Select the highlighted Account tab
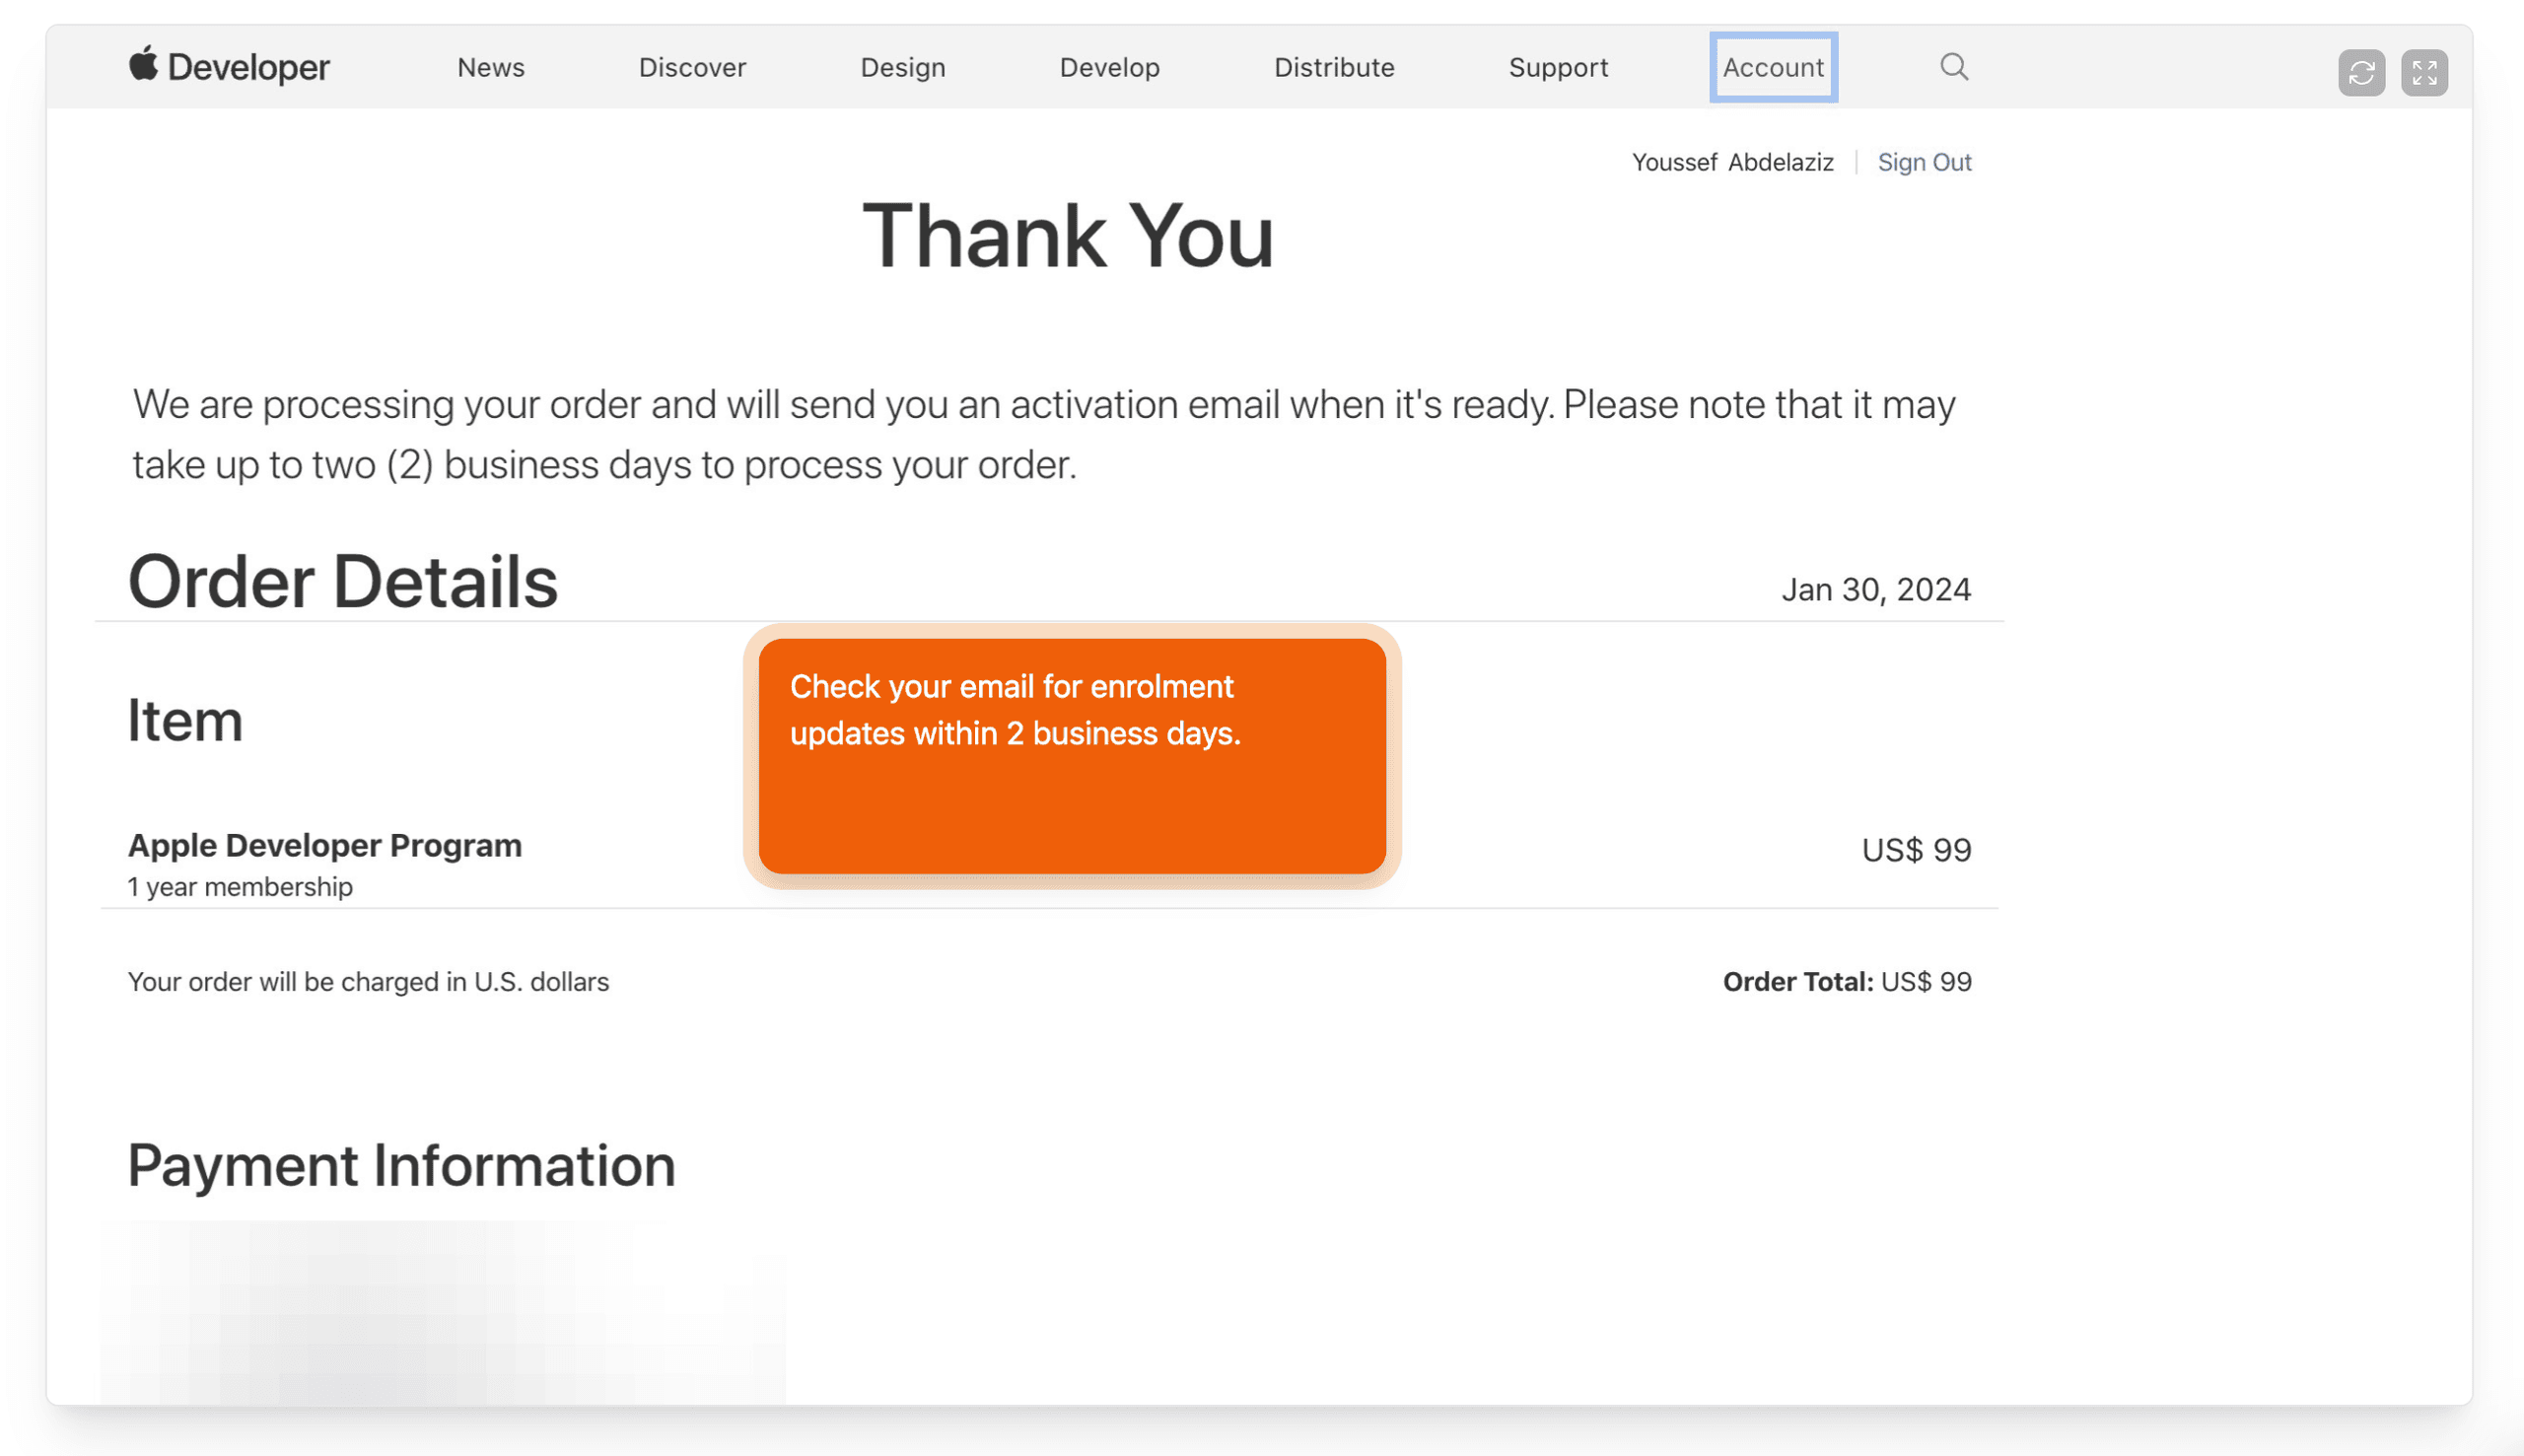The height and width of the screenshot is (1456, 2524). tap(1772, 67)
